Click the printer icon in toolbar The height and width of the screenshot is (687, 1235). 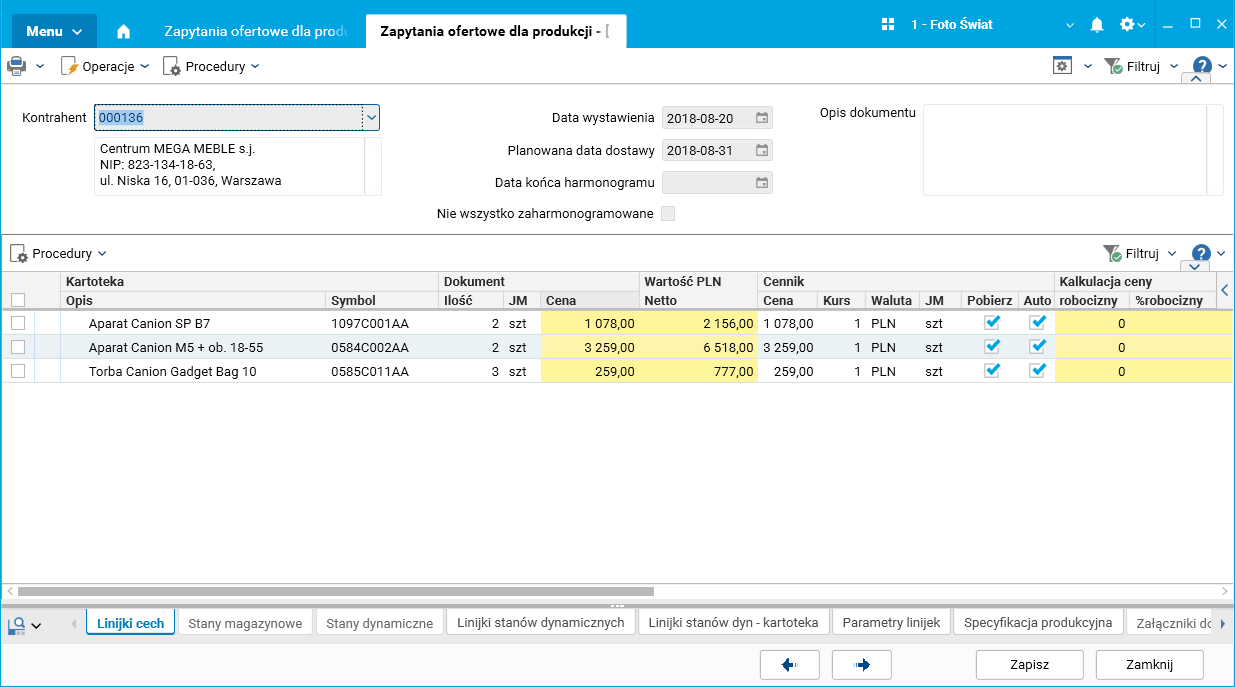click(x=17, y=66)
